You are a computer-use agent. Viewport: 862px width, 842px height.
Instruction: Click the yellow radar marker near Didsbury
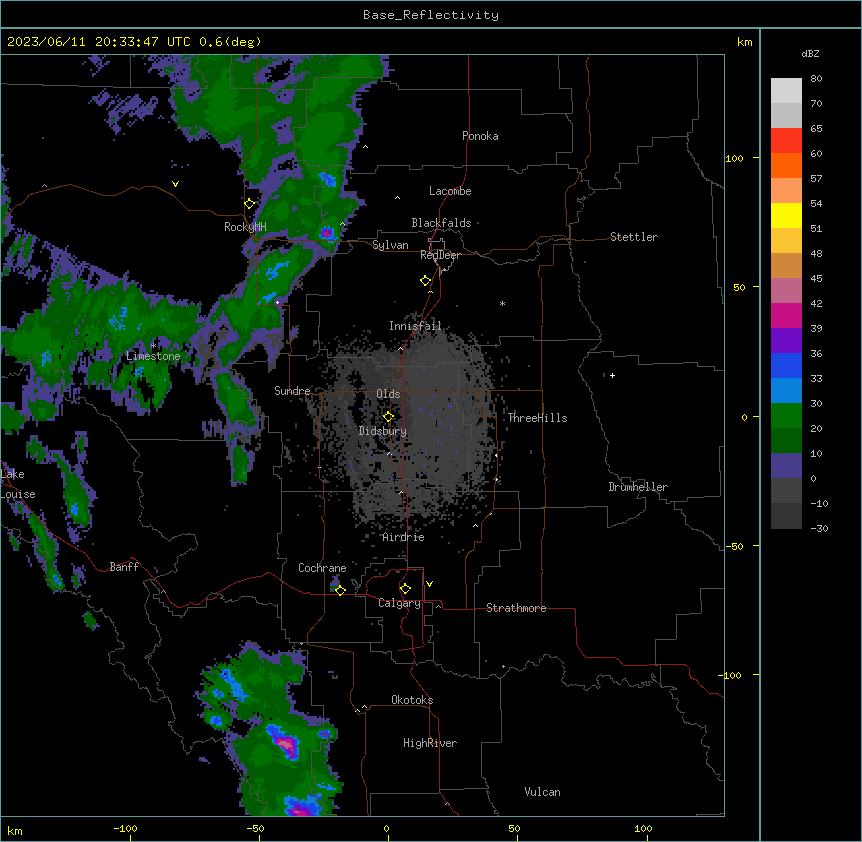tap(388, 417)
